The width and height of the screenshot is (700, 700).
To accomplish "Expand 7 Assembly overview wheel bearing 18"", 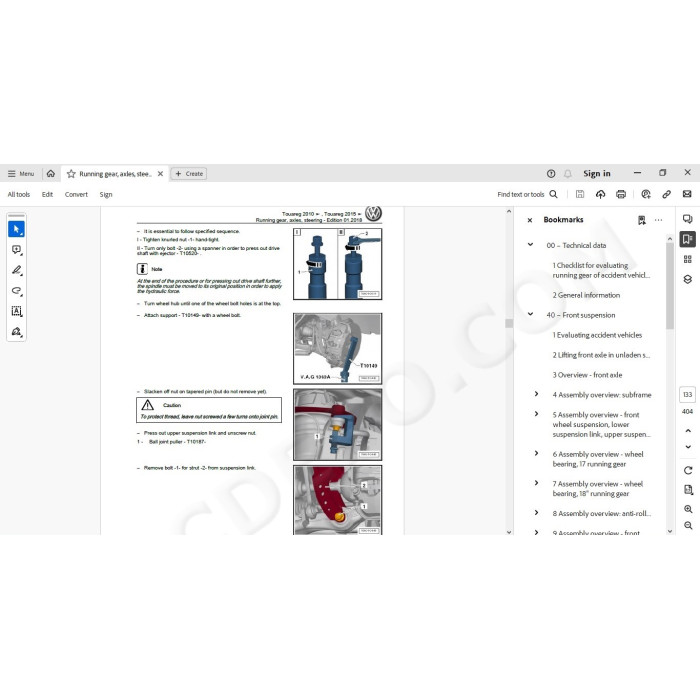I will coord(536,483).
